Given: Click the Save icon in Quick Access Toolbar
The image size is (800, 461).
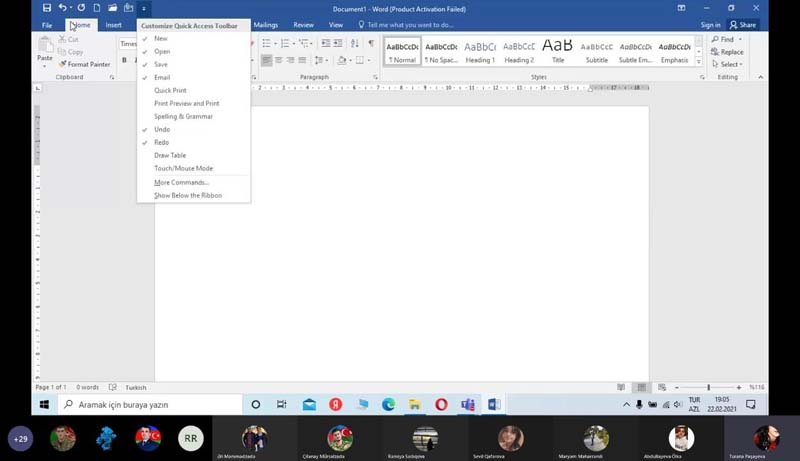Looking at the screenshot, I should (47, 8).
